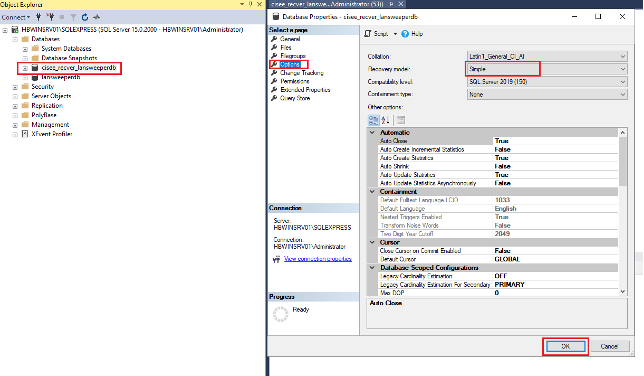The width and height of the screenshot is (644, 376).
Task: Open the Connect dropdown in Object Explorer
Action: click(x=16, y=17)
